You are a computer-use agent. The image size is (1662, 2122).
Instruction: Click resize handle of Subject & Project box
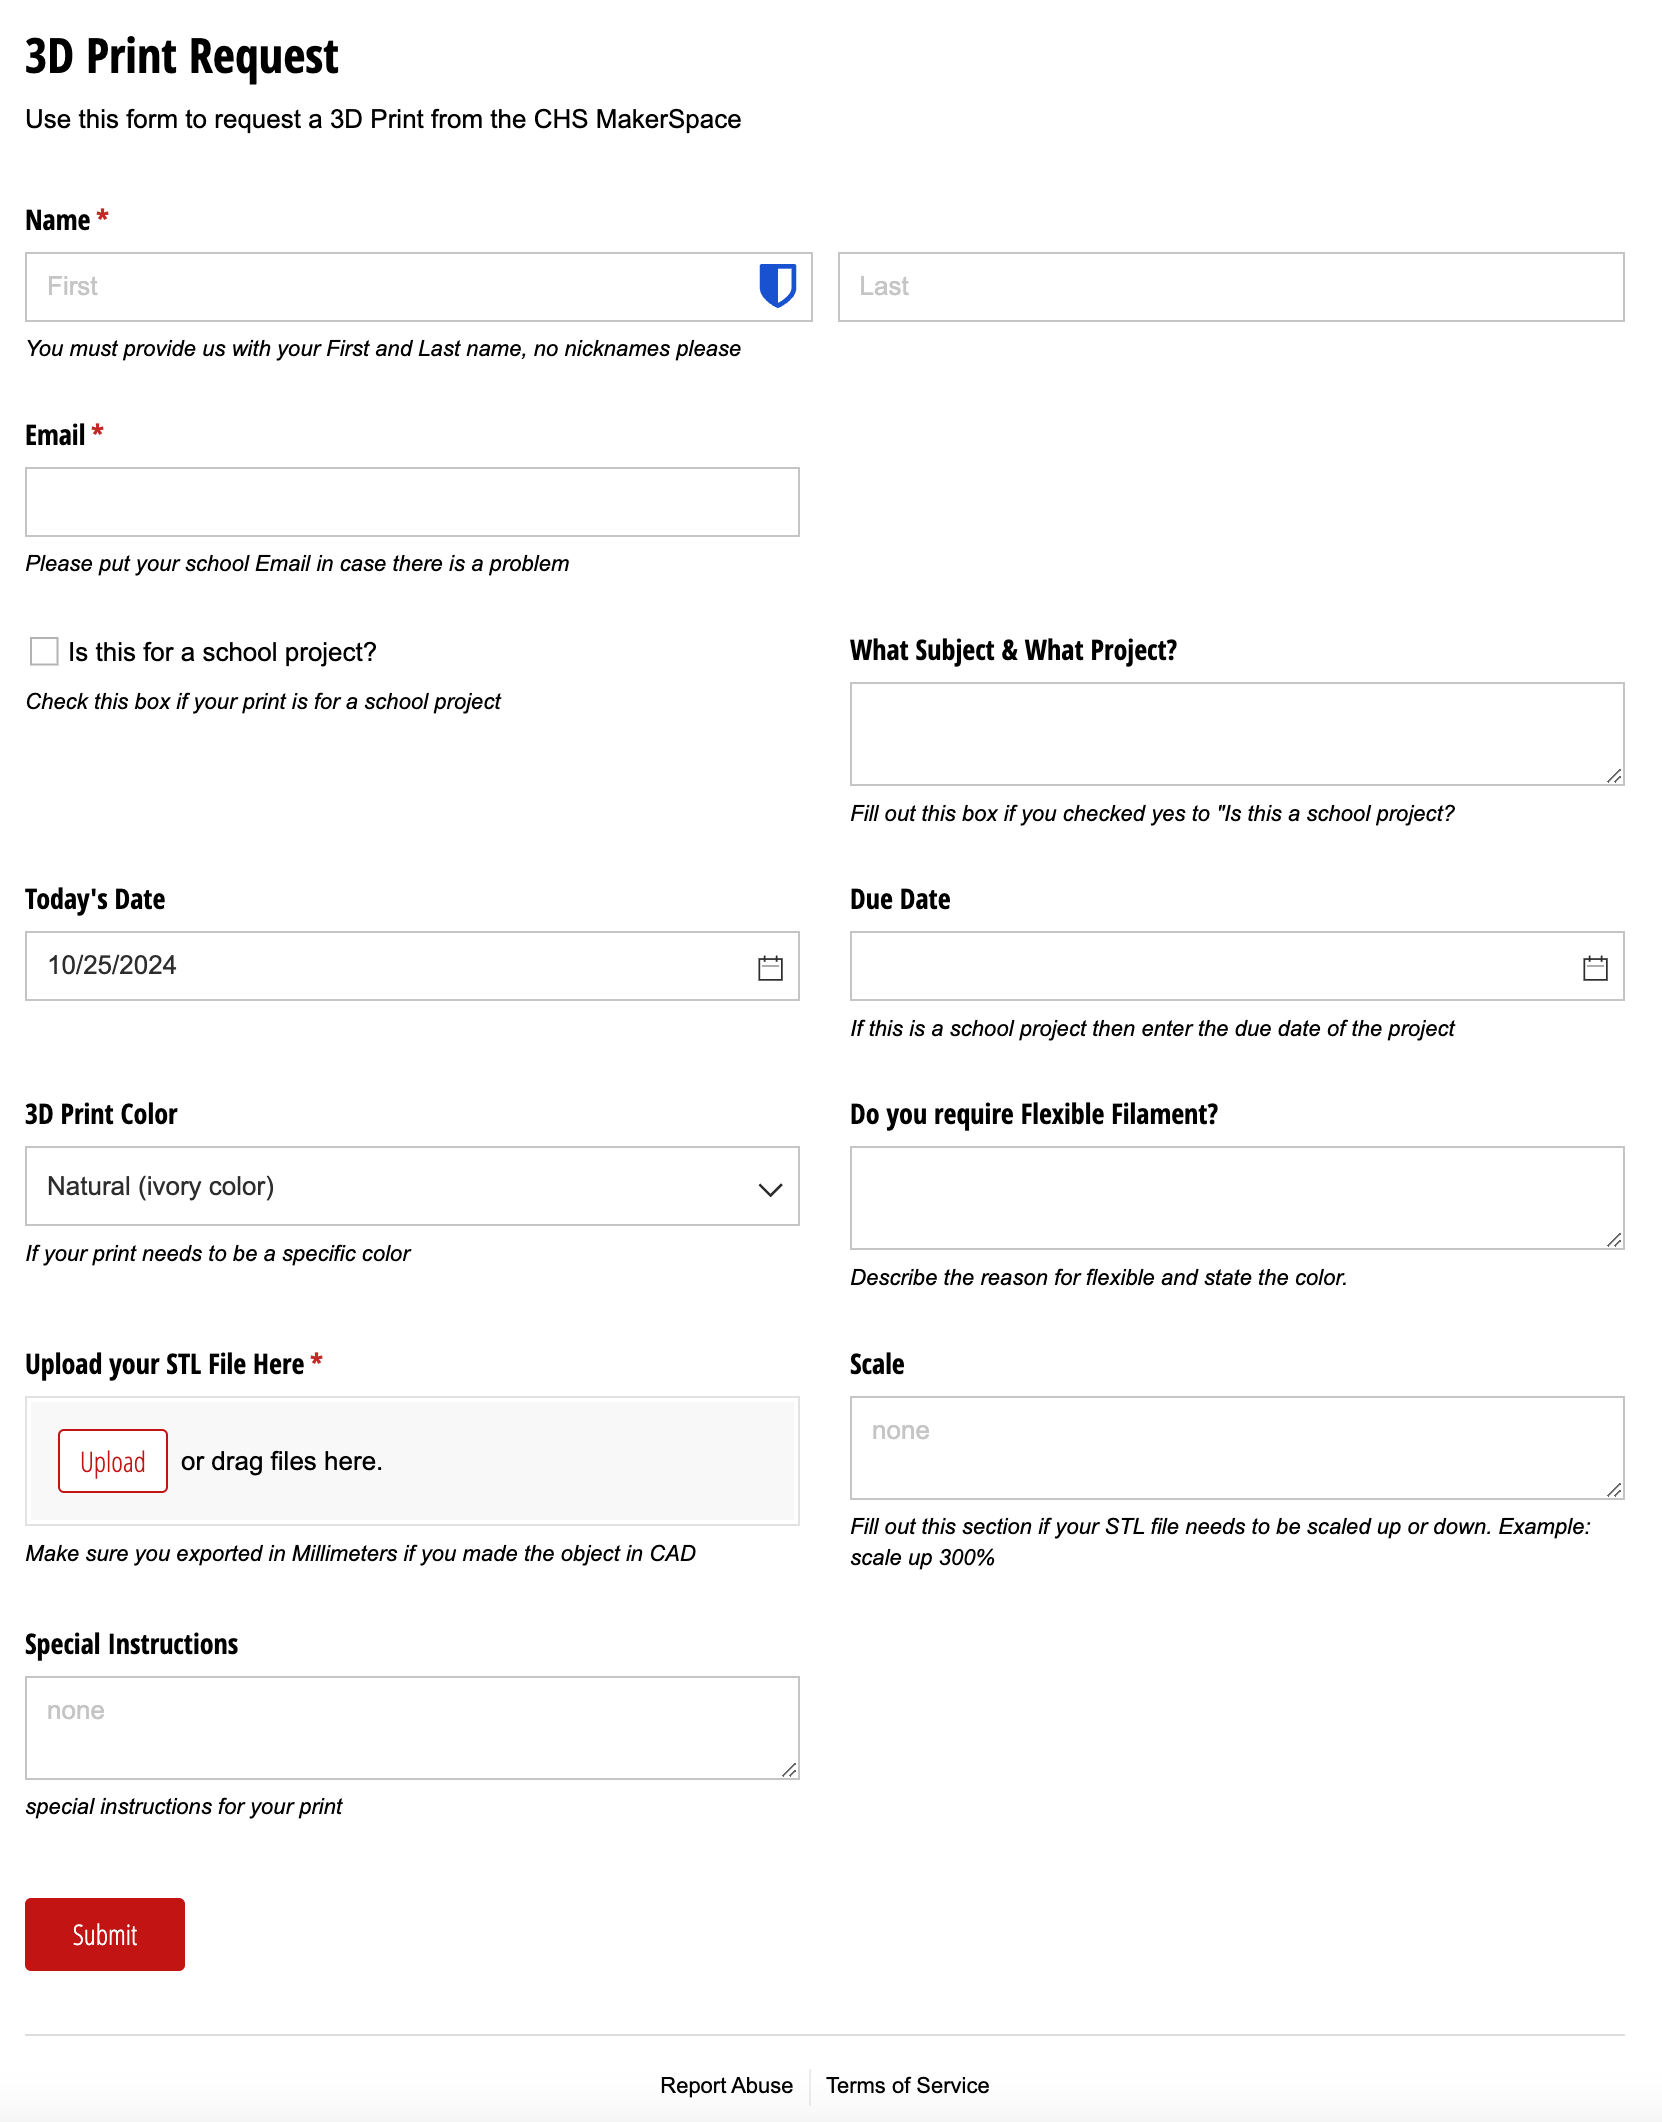tap(1614, 775)
